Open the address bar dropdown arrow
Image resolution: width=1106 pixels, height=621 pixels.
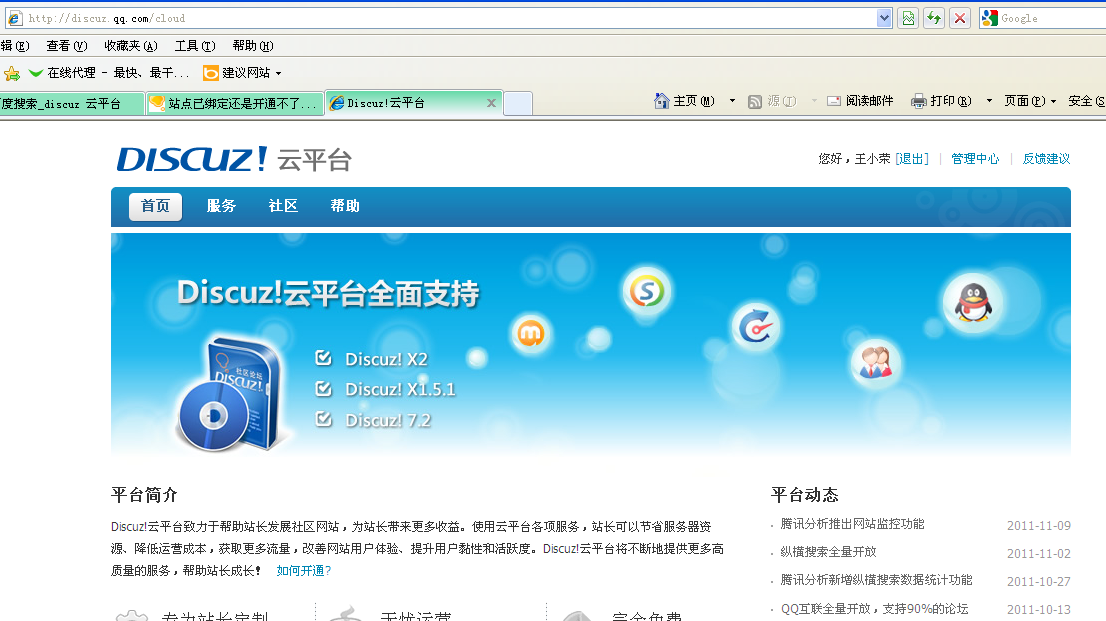(884, 18)
